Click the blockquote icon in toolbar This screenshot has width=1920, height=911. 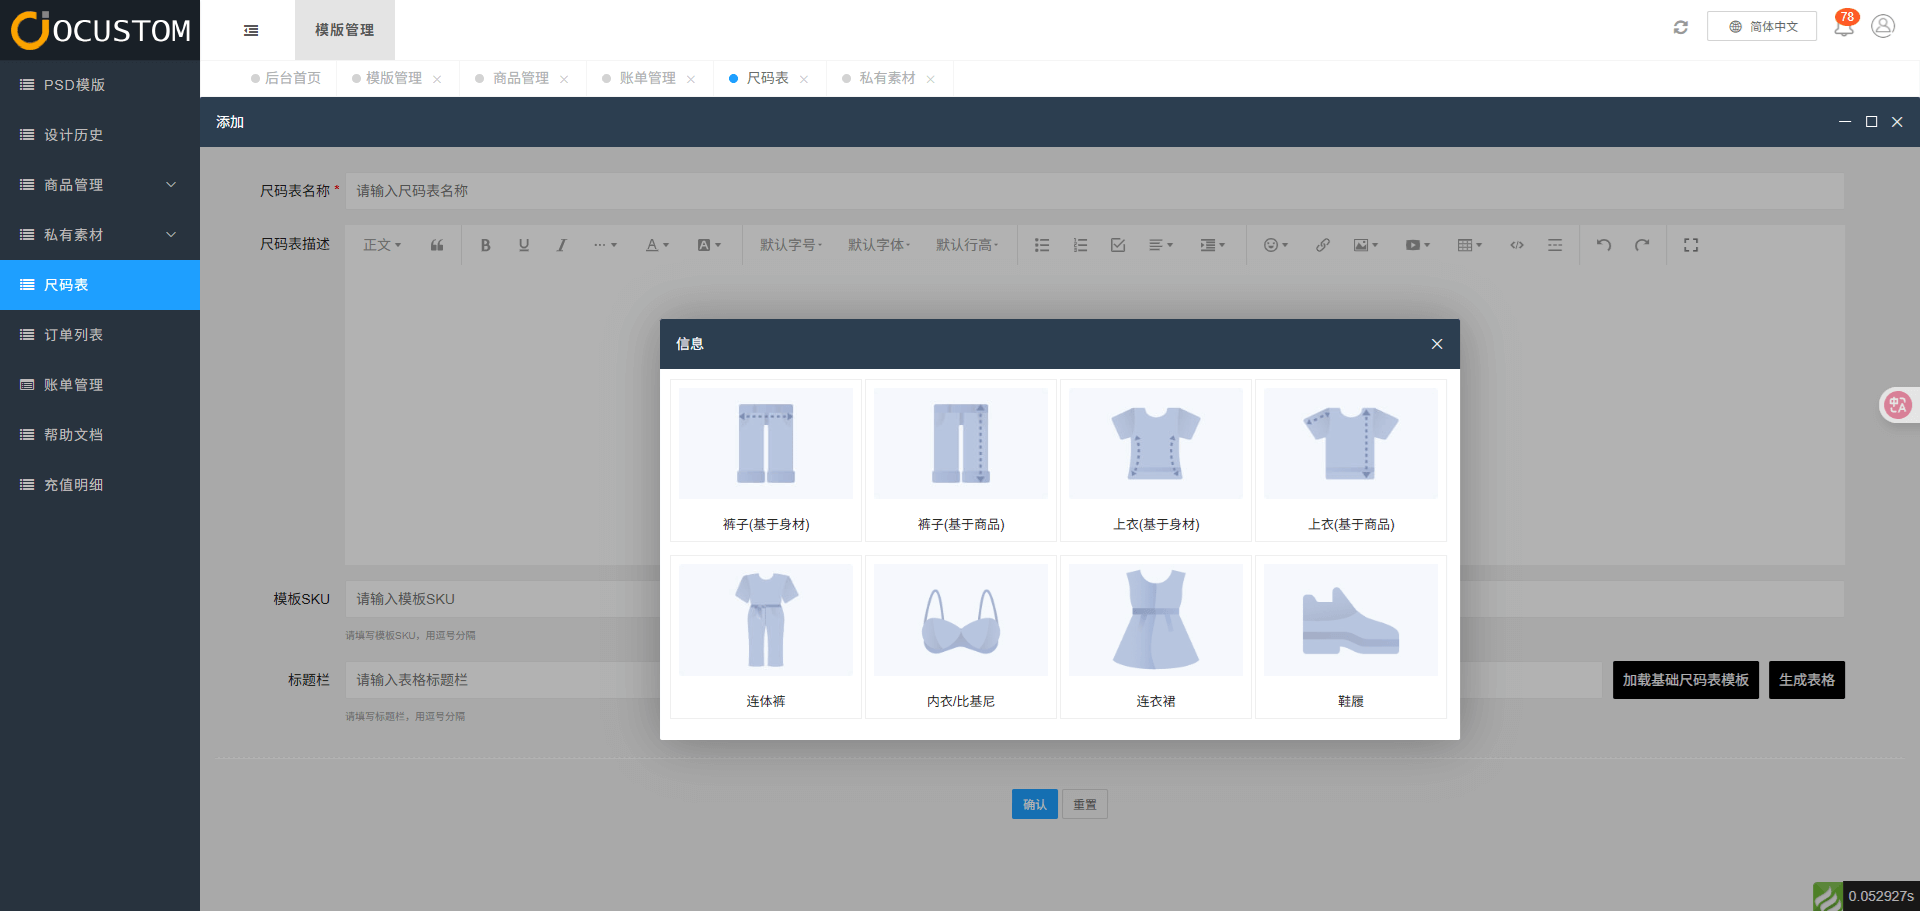tap(437, 245)
